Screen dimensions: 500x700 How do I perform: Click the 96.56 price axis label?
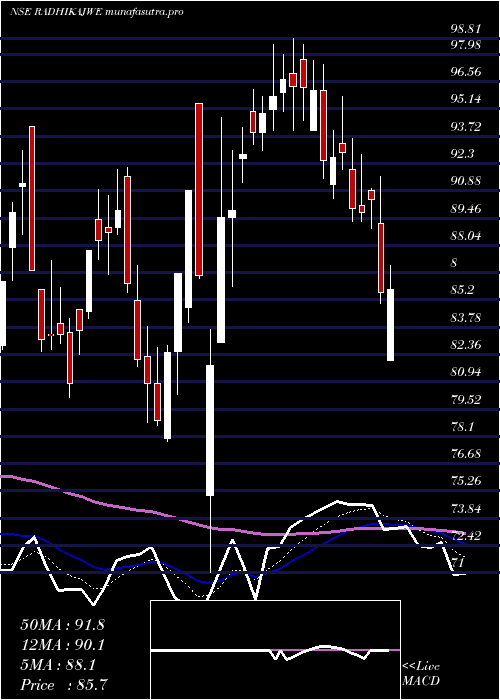coord(466,71)
